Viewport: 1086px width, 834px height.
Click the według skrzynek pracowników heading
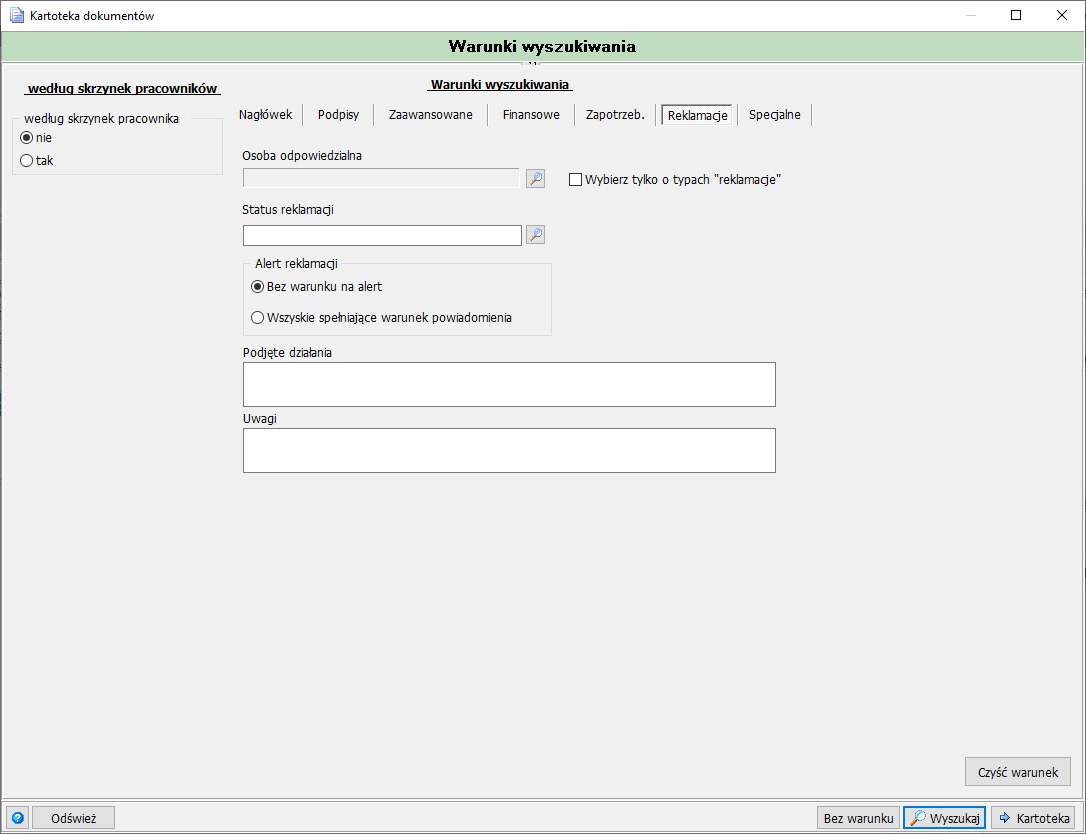[123, 89]
